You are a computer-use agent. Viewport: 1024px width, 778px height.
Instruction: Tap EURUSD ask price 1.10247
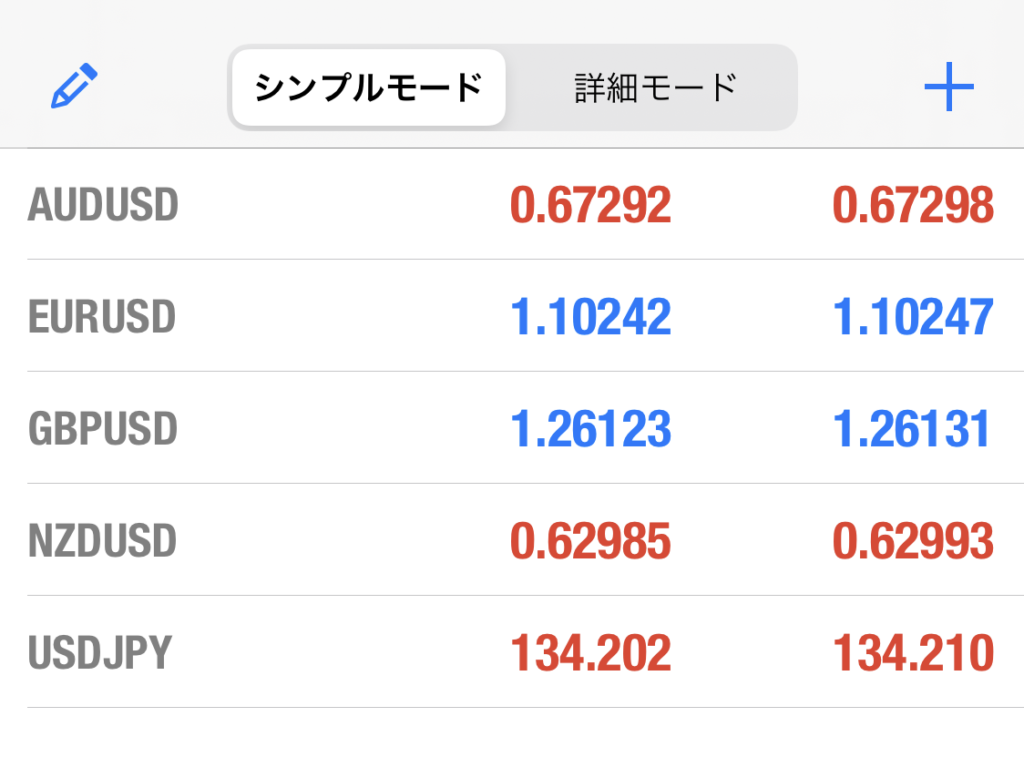(x=913, y=317)
